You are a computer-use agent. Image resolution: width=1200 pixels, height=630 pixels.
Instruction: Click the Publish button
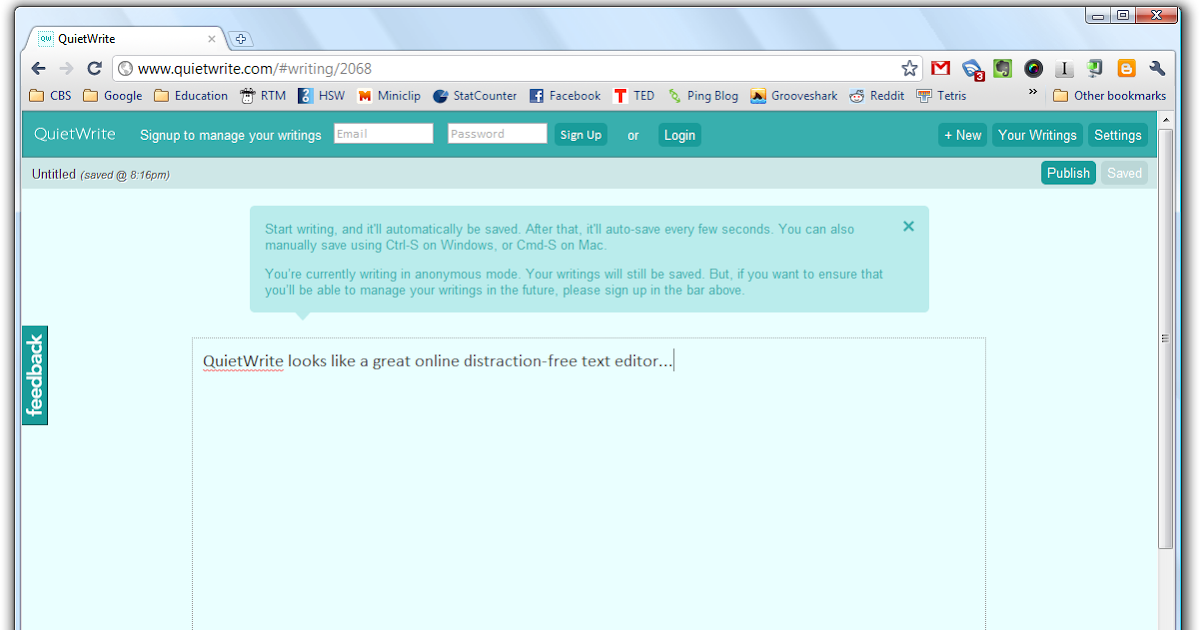pyautogui.click(x=1068, y=173)
